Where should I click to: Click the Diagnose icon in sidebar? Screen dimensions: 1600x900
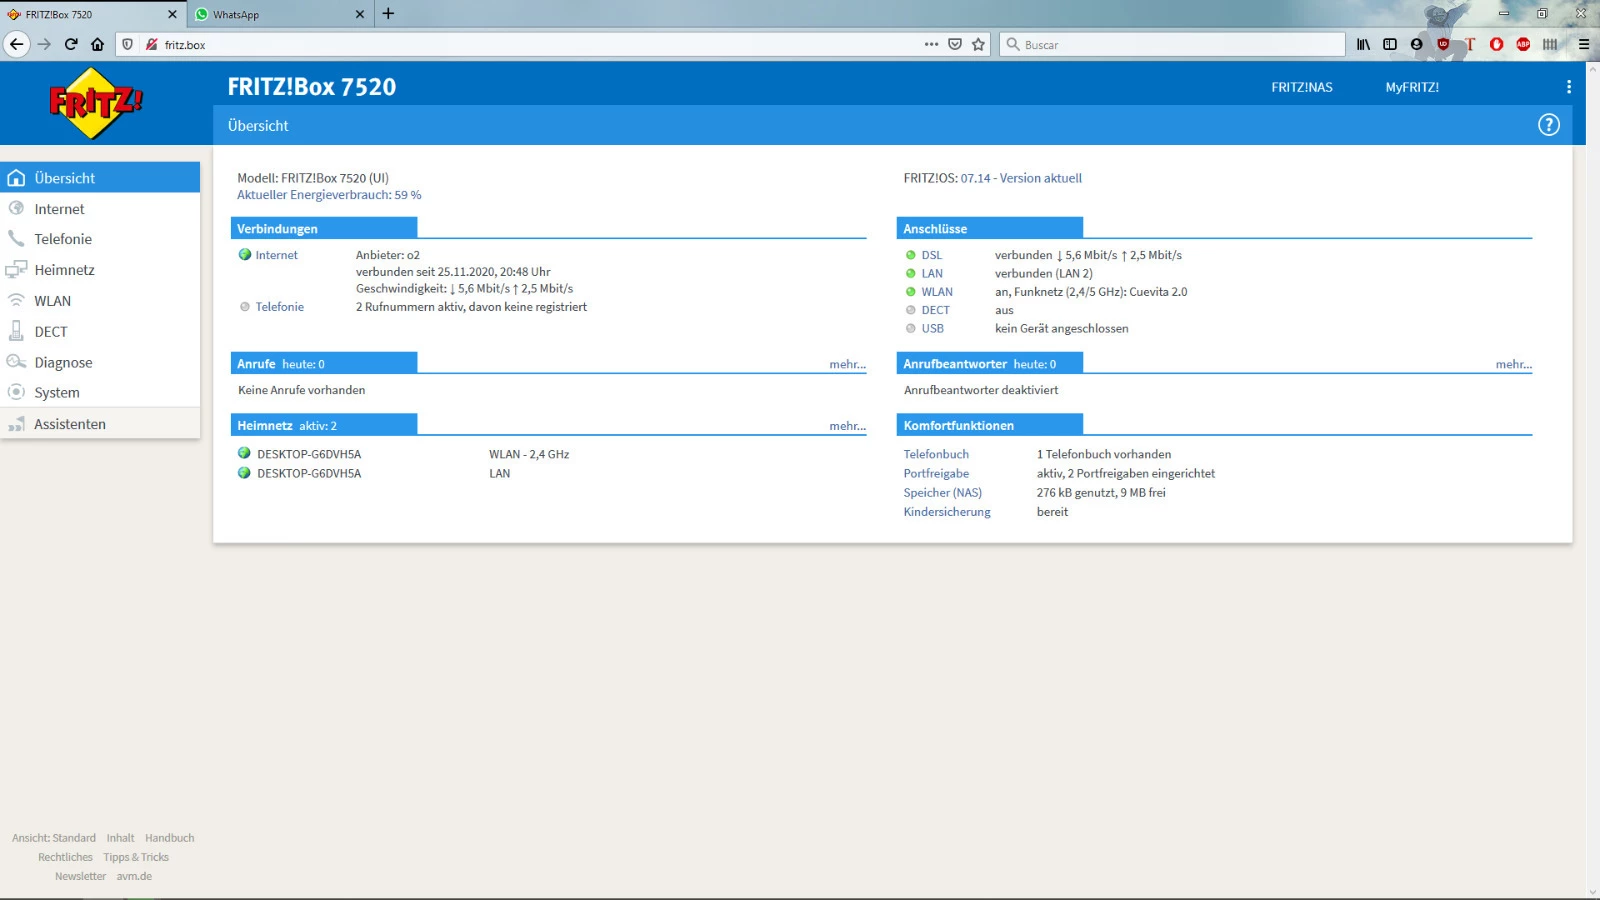[x=16, y=362]
